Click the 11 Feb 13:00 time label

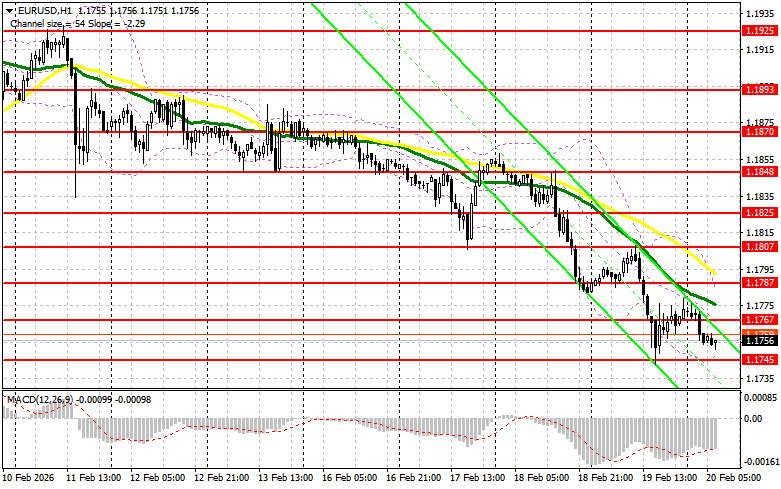tap(94, 478)
